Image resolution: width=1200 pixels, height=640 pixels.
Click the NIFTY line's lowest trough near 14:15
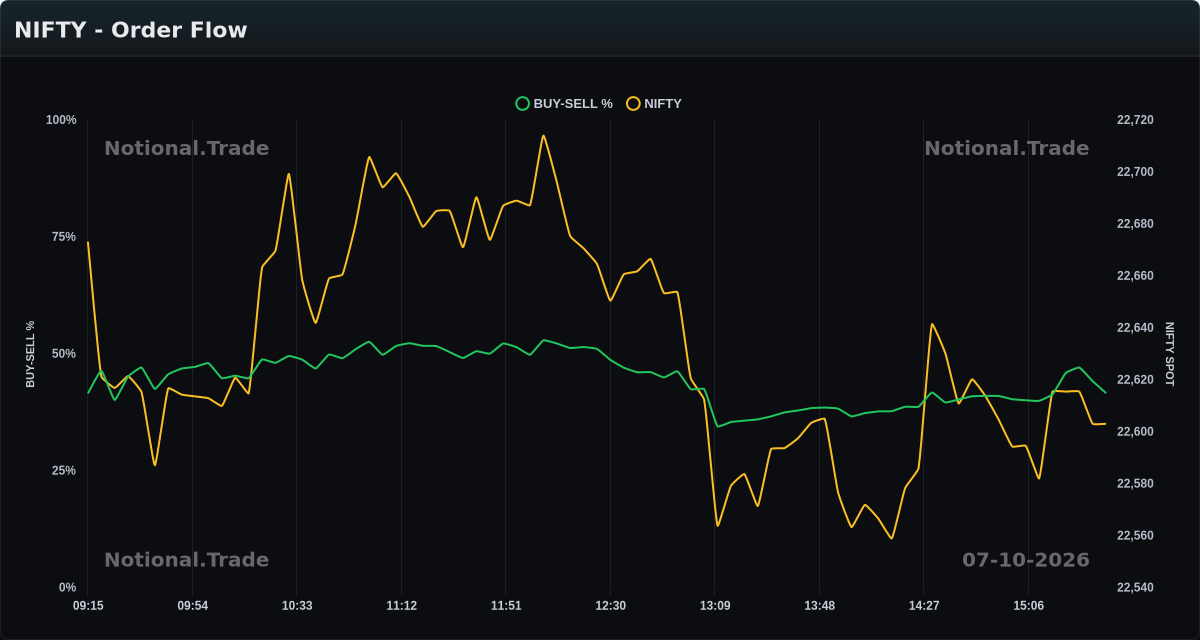(891, 538)
